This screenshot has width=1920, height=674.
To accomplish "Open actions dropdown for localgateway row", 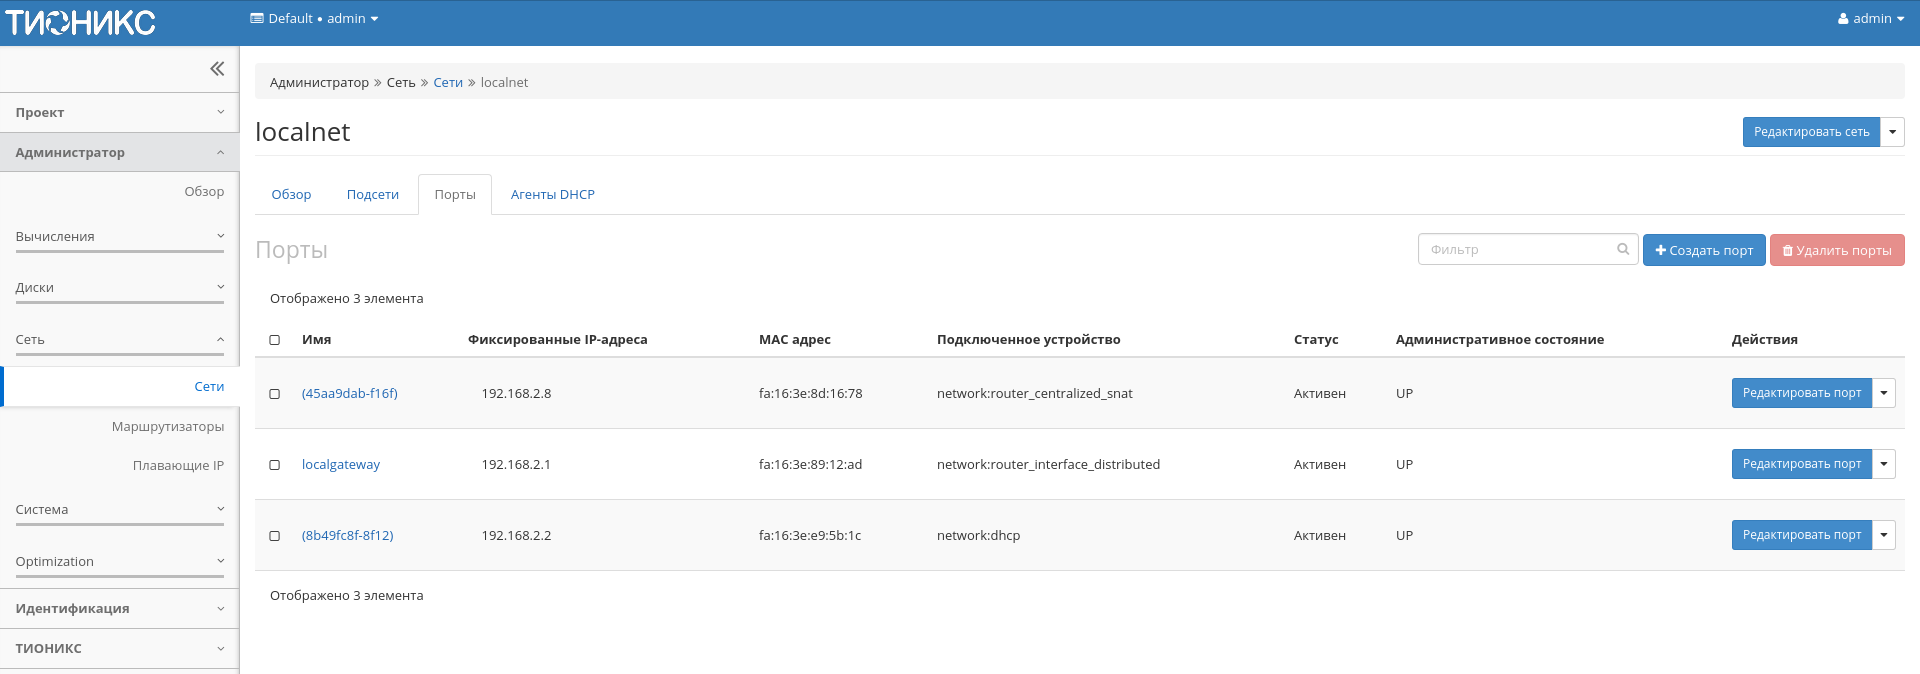I will [x=1883, y=464].
